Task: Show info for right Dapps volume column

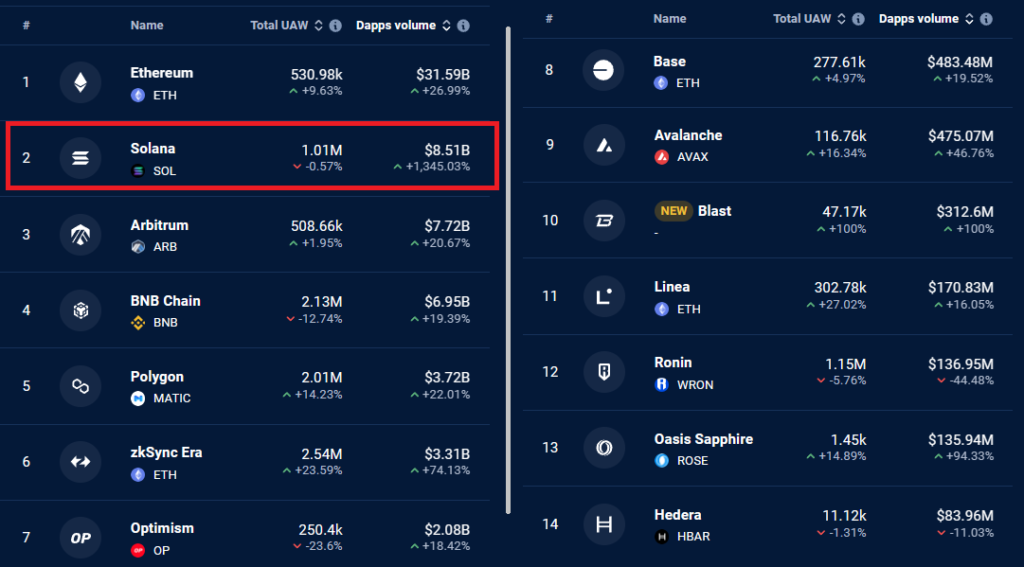Action: [x=986, y=19]
